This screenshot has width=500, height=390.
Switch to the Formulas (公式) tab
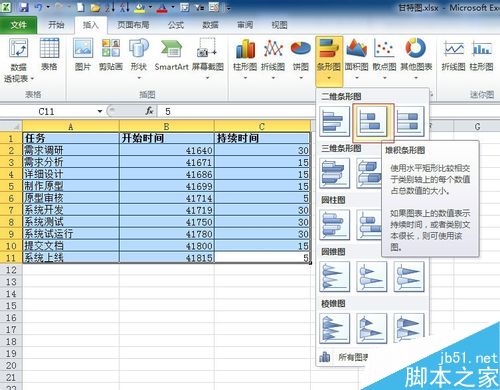[x=176, y=25]
